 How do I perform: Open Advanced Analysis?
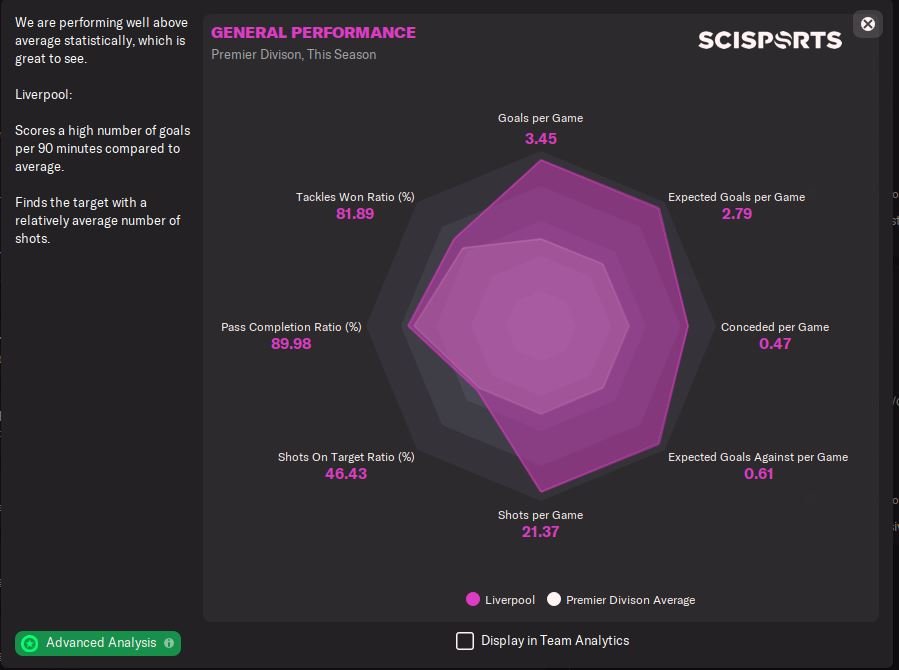point(100,643)
